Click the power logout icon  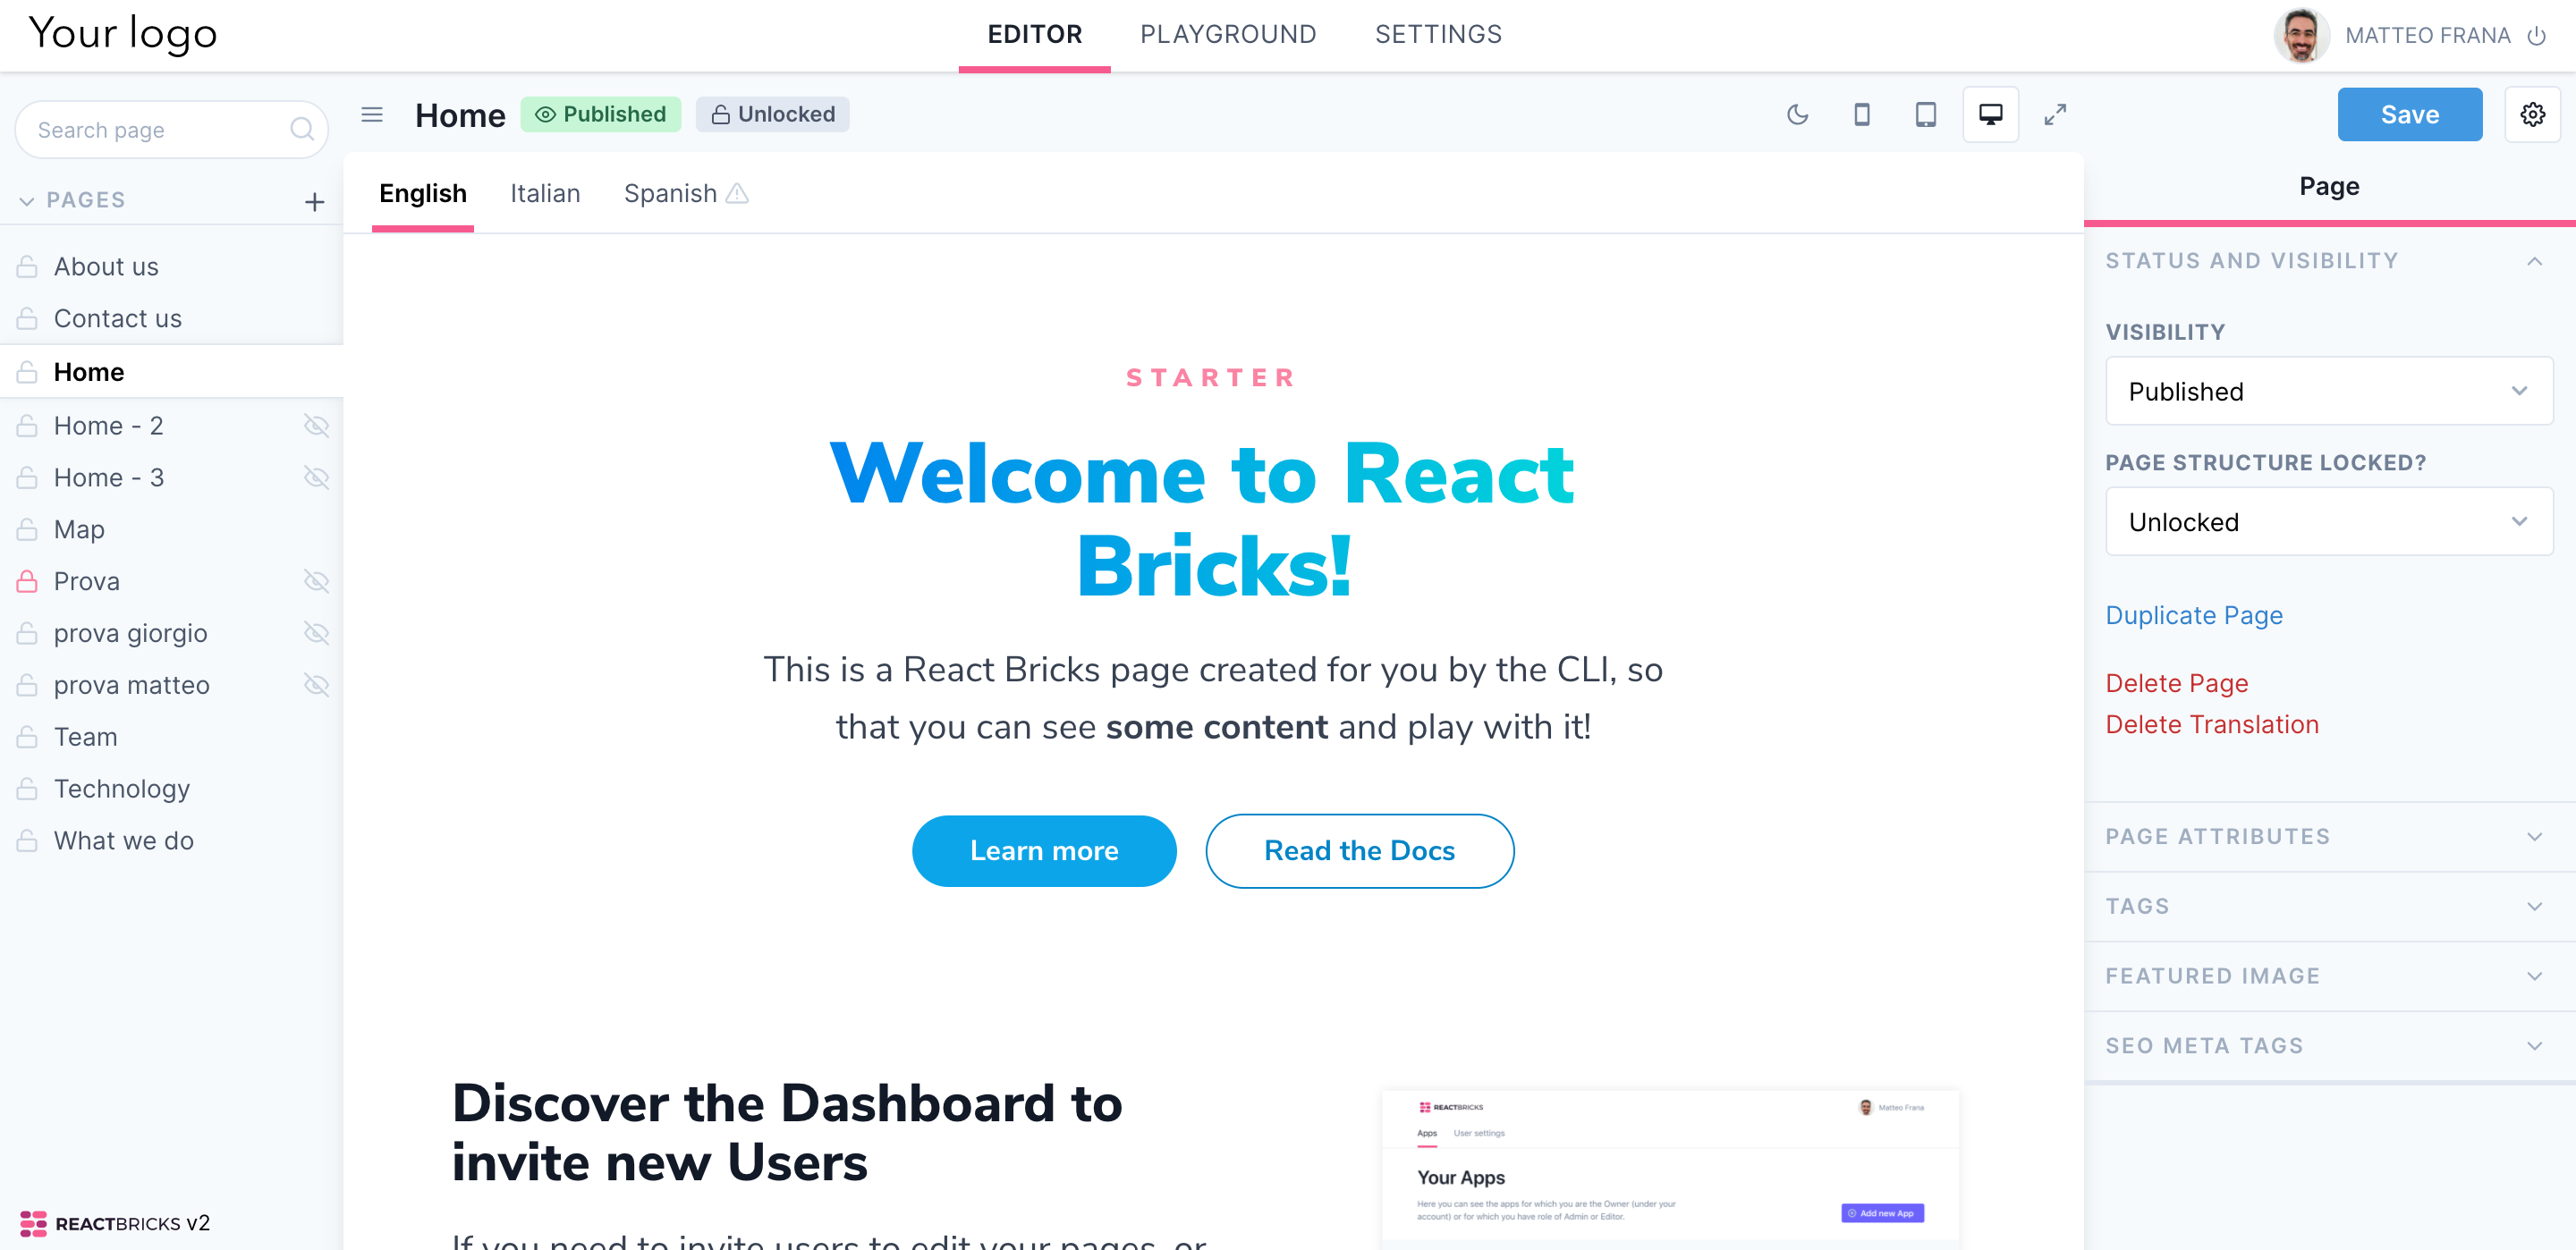click(2537, 36)
